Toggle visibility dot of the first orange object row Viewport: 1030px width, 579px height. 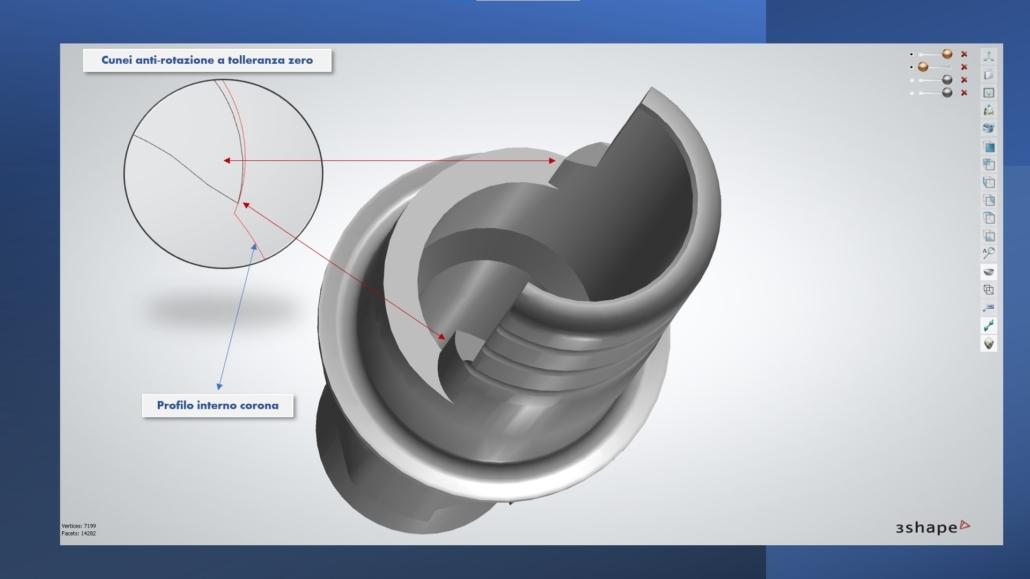coord(911,55)
